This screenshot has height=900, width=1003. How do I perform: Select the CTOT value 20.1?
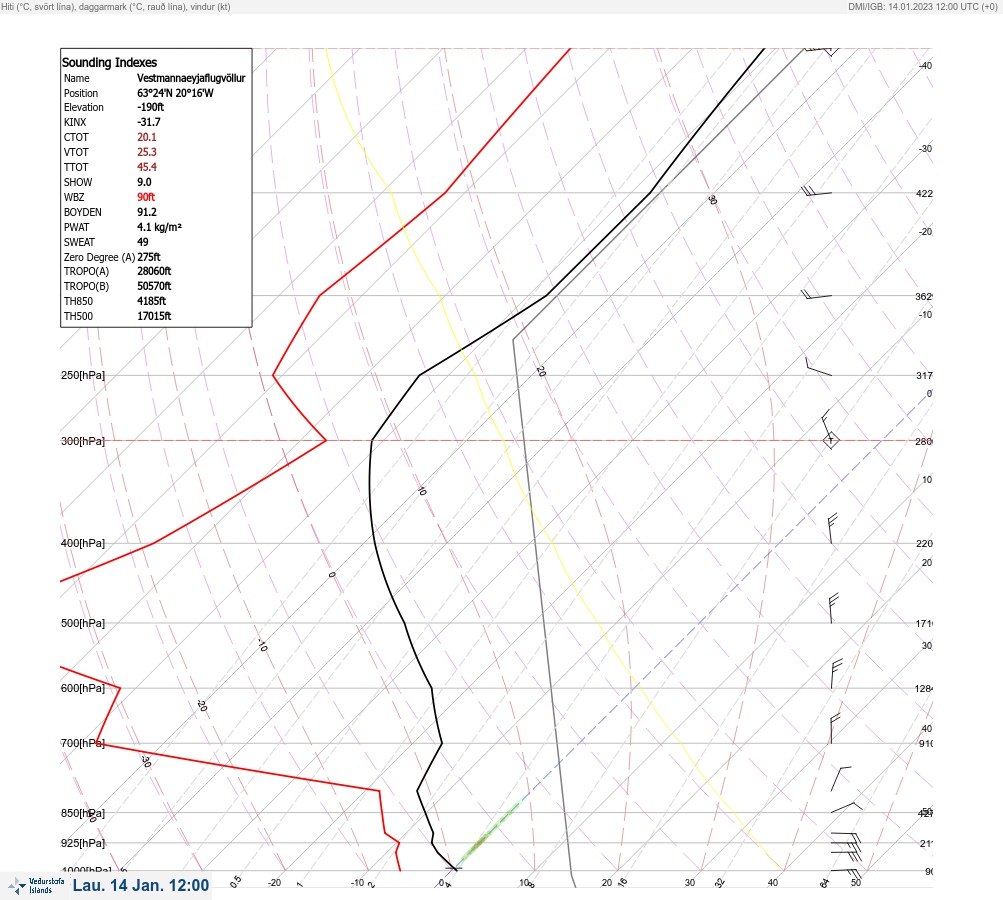(146, 137)
